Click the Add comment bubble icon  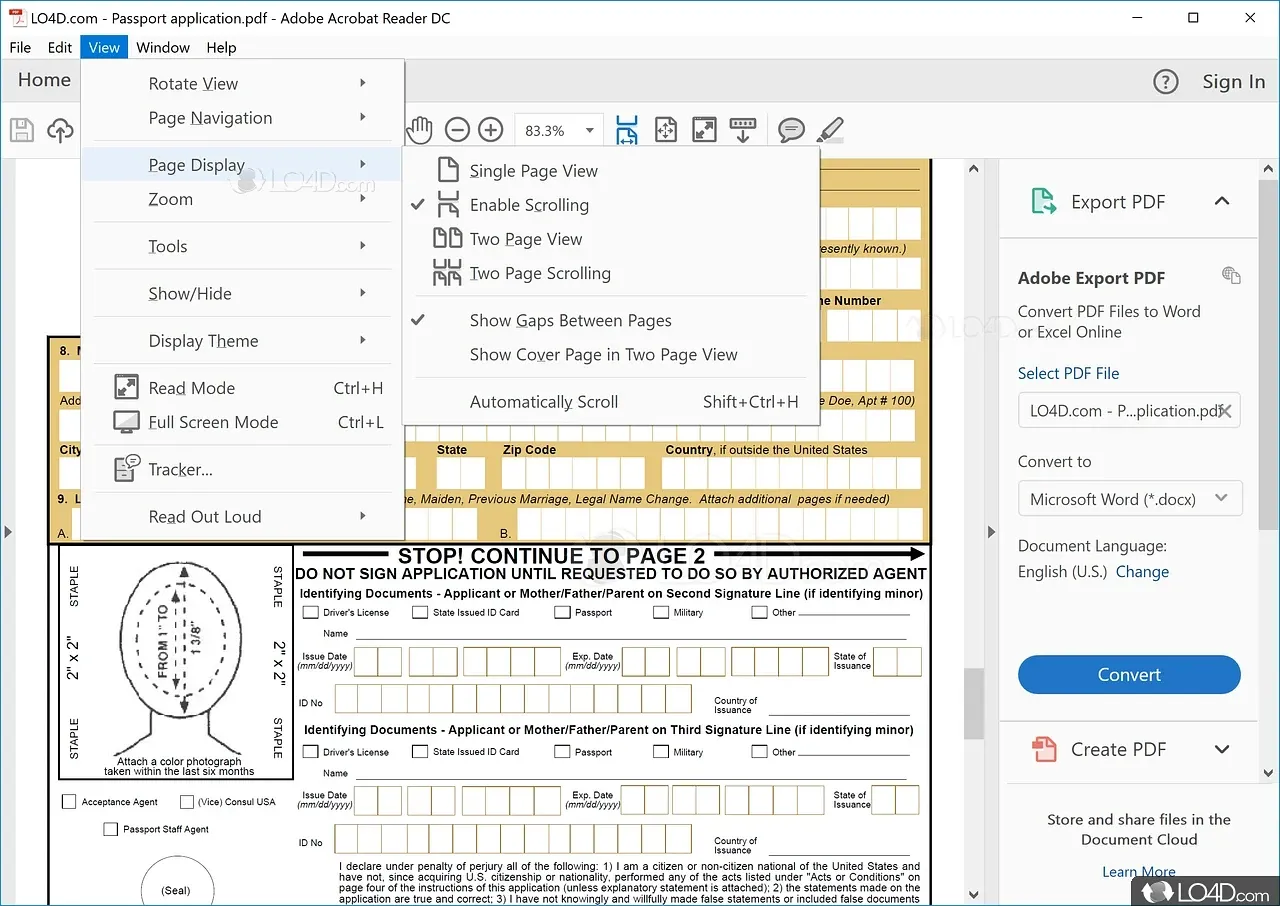coord(791,130)
